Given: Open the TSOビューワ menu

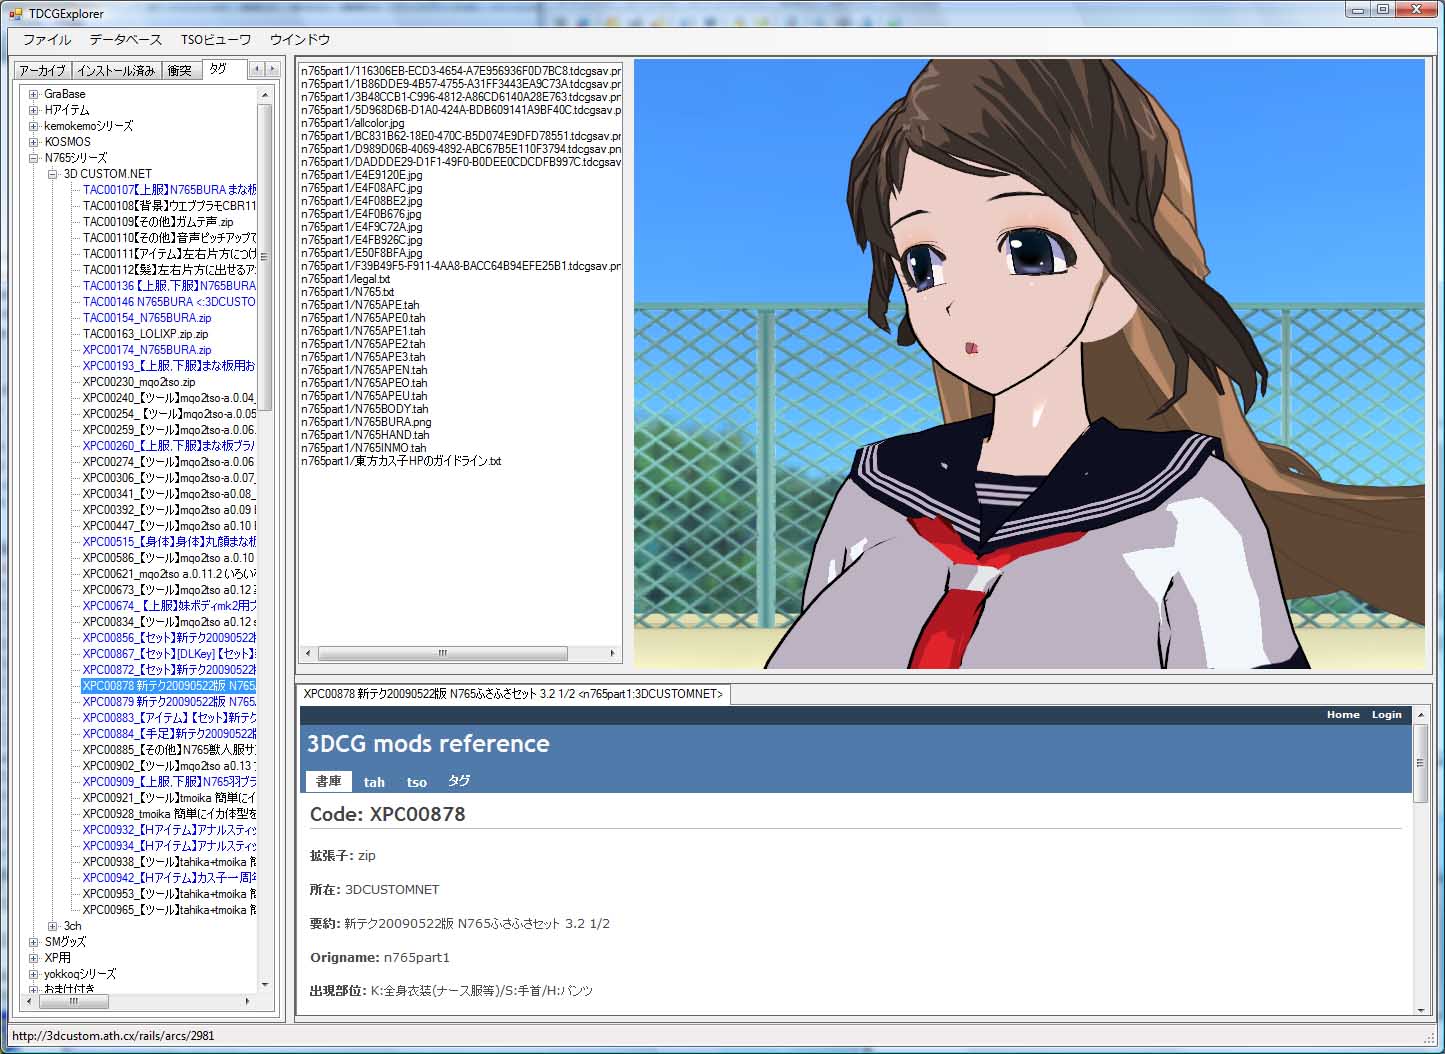Looking at the screenshot, I should pos(215,40).
